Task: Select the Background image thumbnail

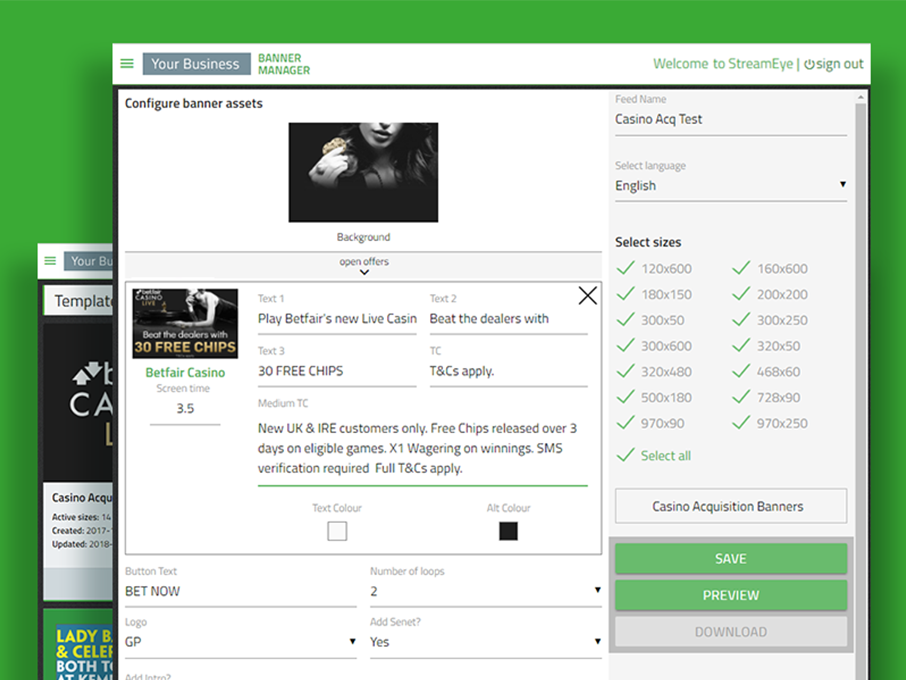Action: point(363,172)
